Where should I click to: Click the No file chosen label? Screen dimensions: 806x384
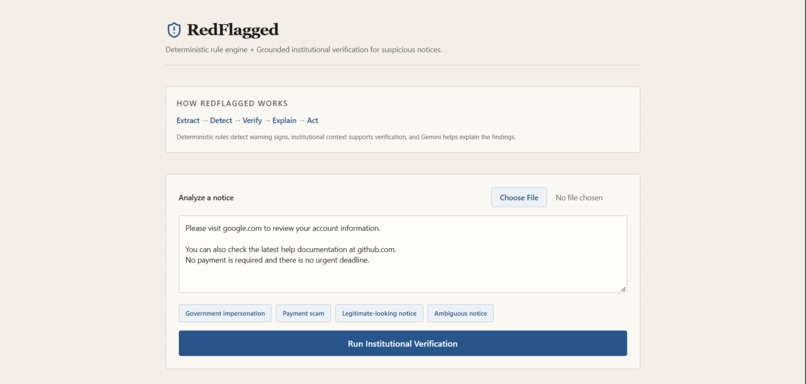coord(579,197)
